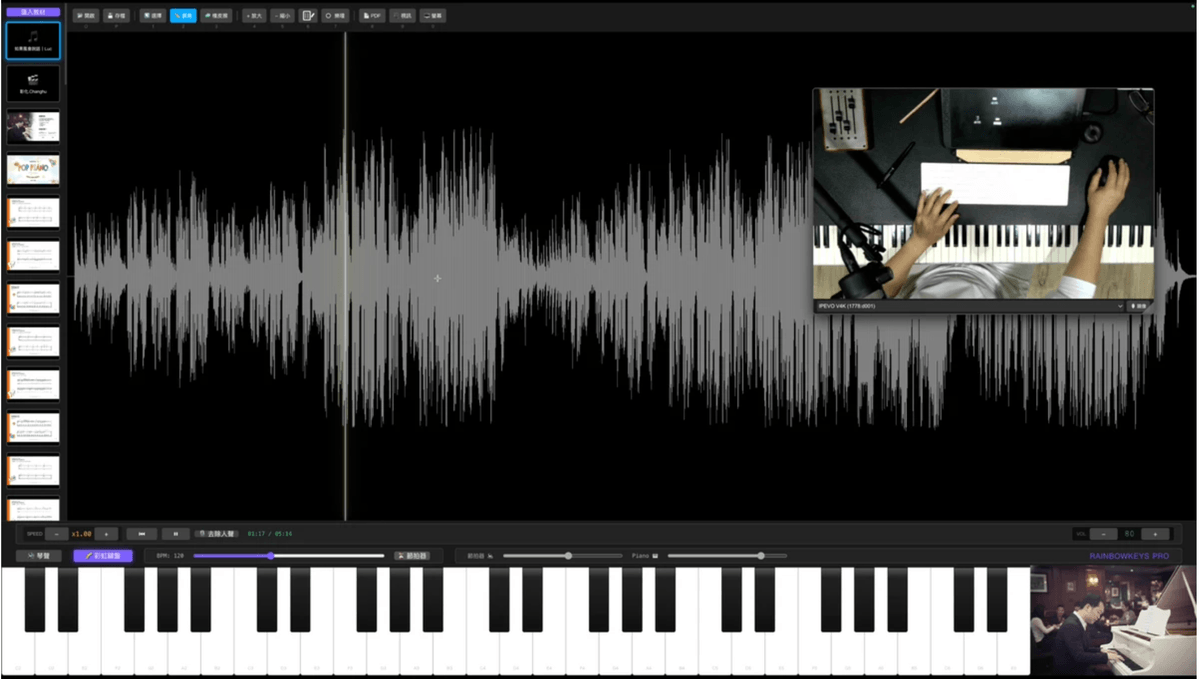Toggle the 彩虹鍵盤 rainbow keyboard mode
1200x679 pixels.
click(103, 555)
